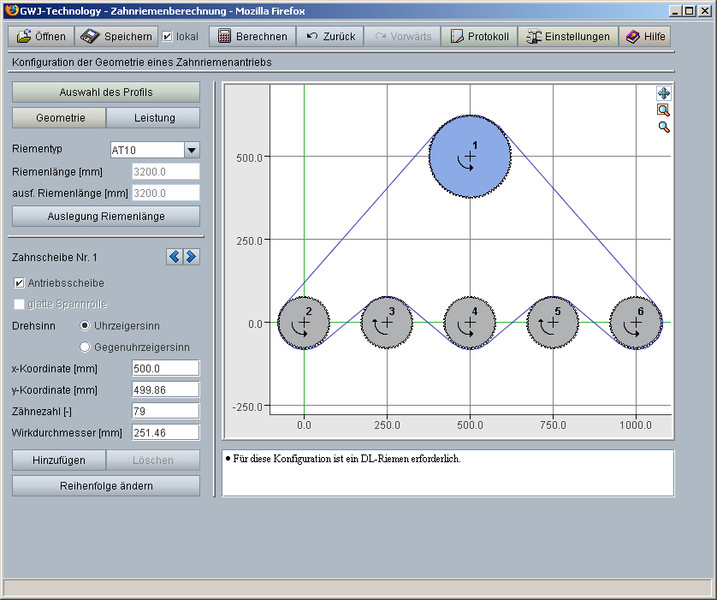This screenshot has width=717, height=600.
Task: Switch to the Leistung tab
Action: [153, 118]
